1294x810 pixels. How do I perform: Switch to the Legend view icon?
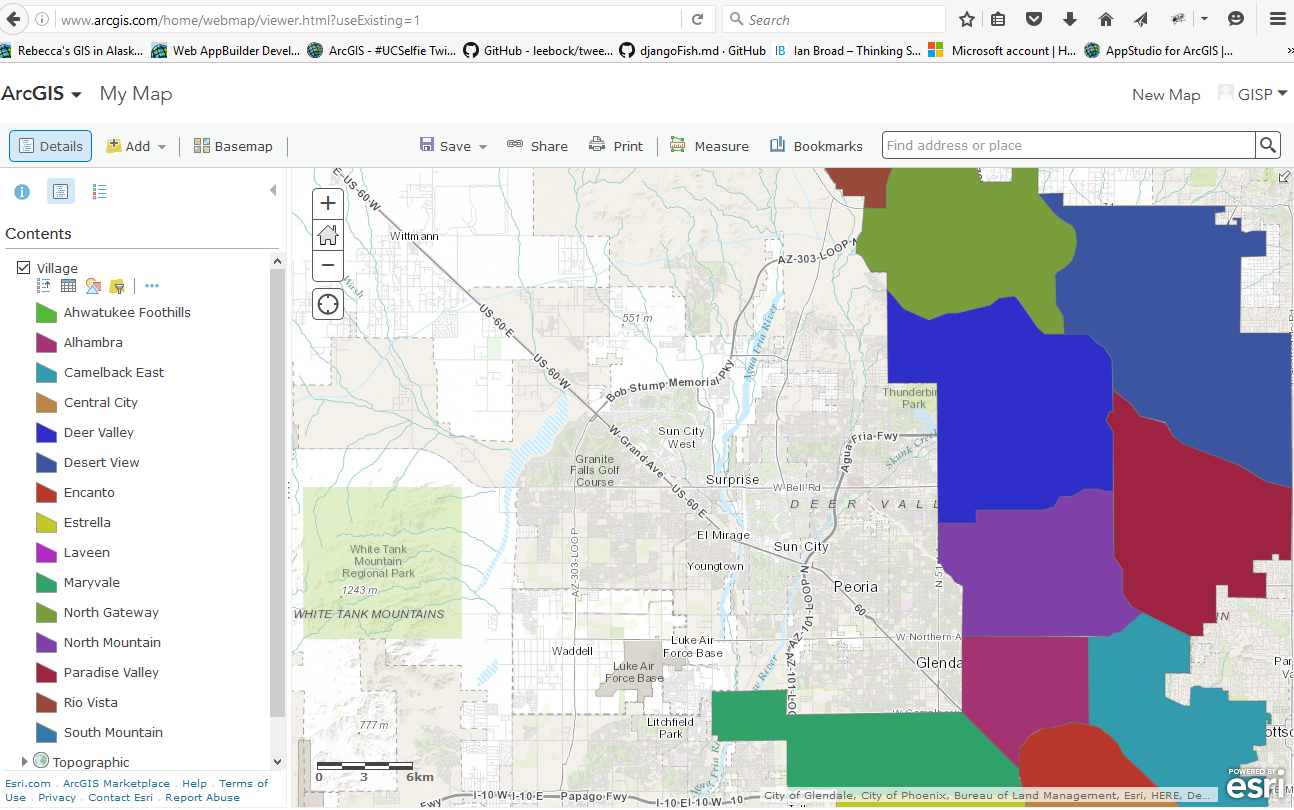(99, 192)
